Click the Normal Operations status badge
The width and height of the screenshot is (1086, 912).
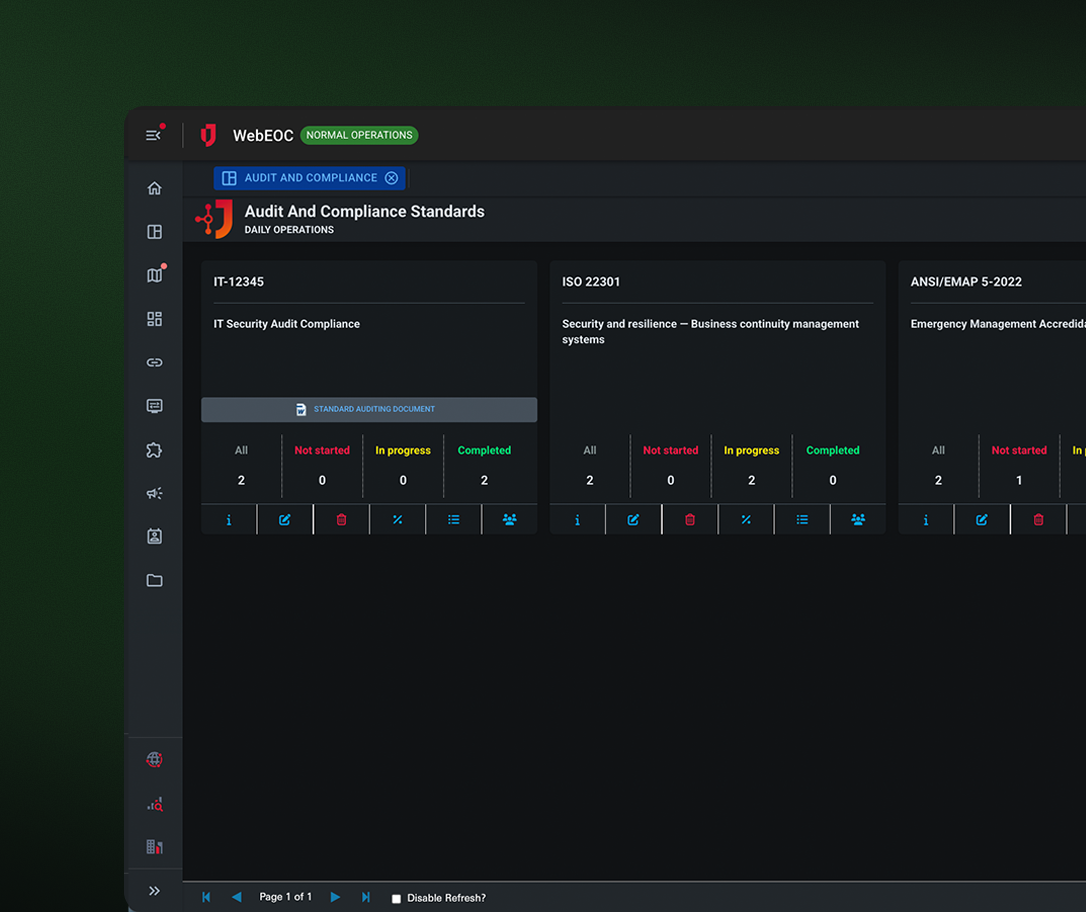point(359,135)
